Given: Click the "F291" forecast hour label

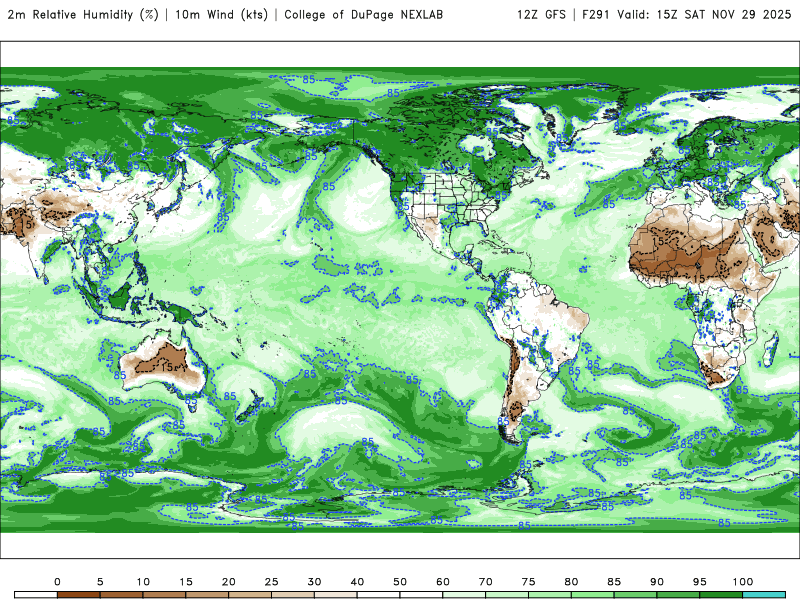Looking at the screenshot, I should [595, 15].
